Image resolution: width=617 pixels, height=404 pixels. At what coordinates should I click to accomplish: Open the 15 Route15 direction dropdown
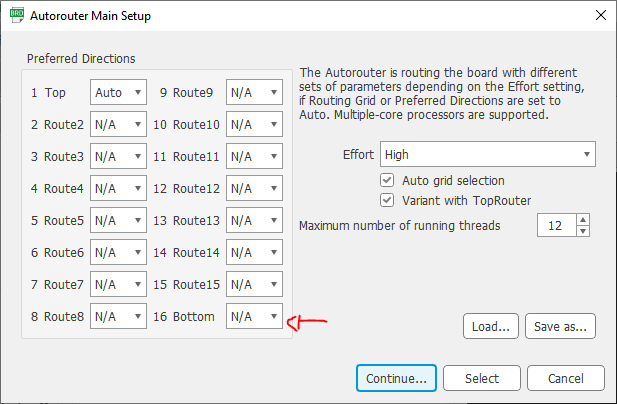pyautogui.click(x=254, y=284)
